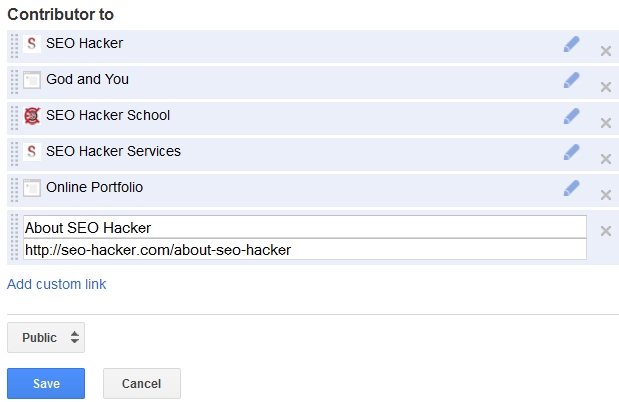Remove the Online Portfolio link
Screen dimensions: 619x402
coord(605,195)
